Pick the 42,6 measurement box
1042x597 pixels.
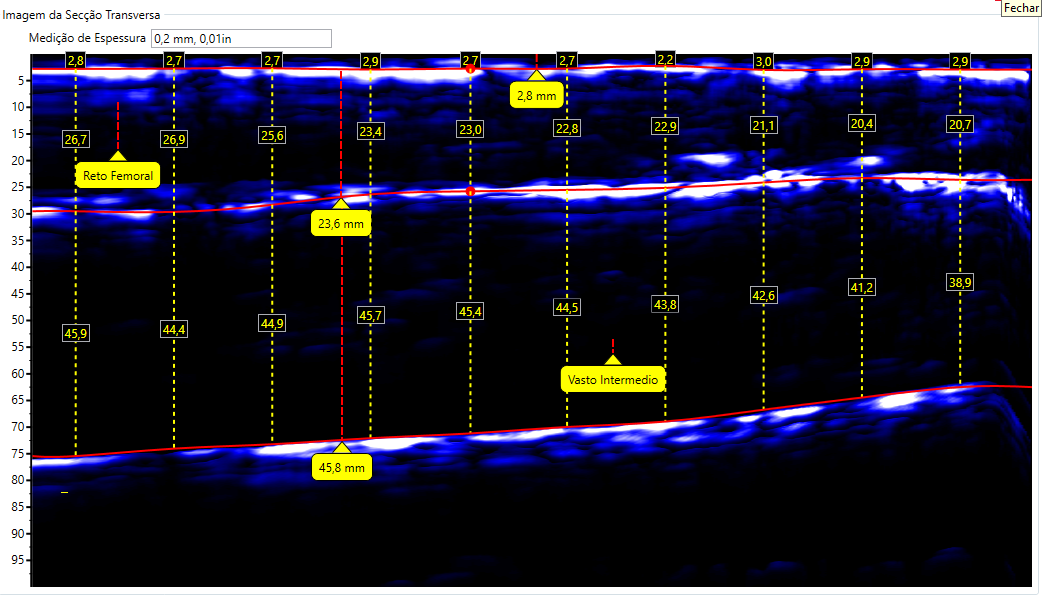[763, 295]
